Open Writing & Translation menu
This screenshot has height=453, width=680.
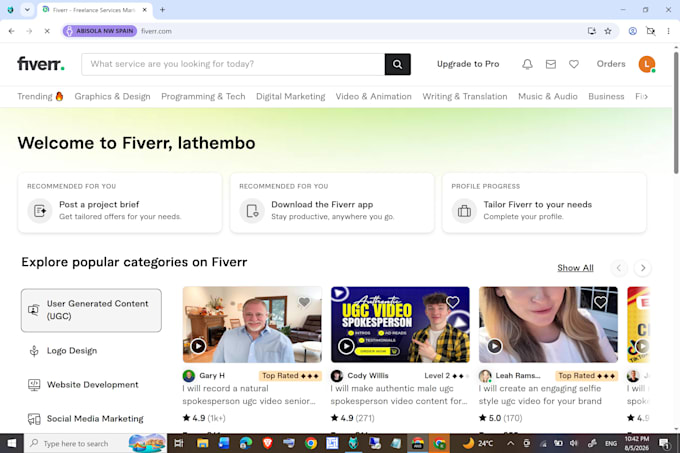tap(465, 97)
